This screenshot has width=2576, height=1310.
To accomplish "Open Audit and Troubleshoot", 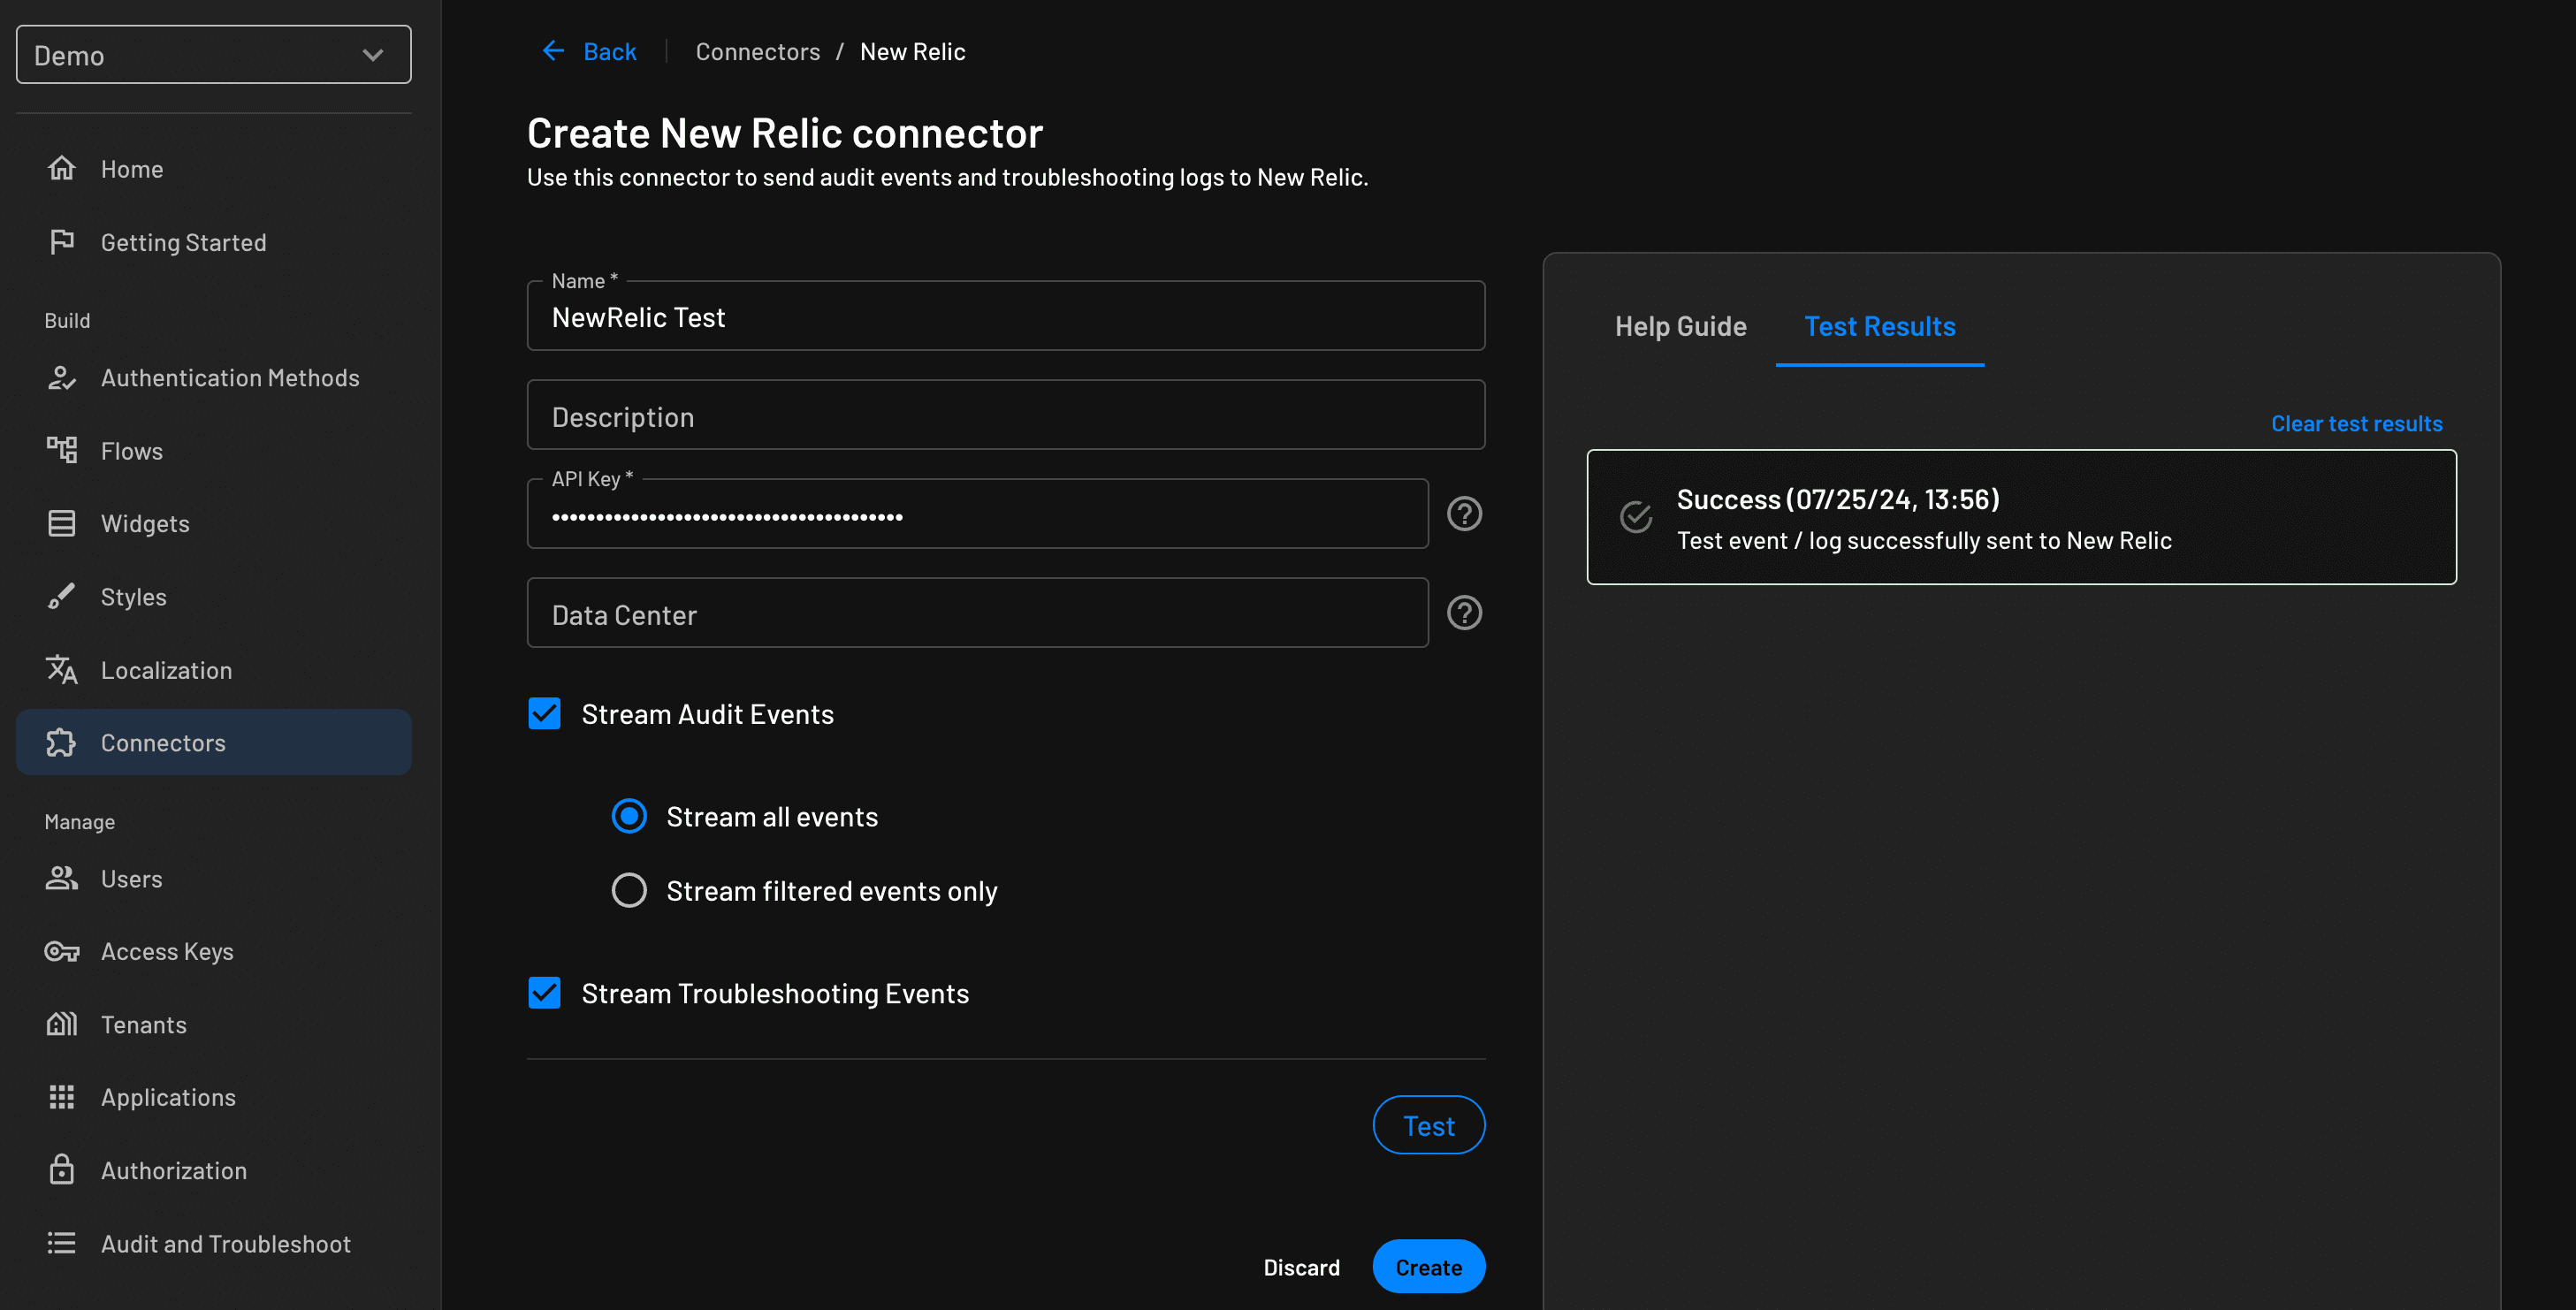I will click(x=225, y=1243).
